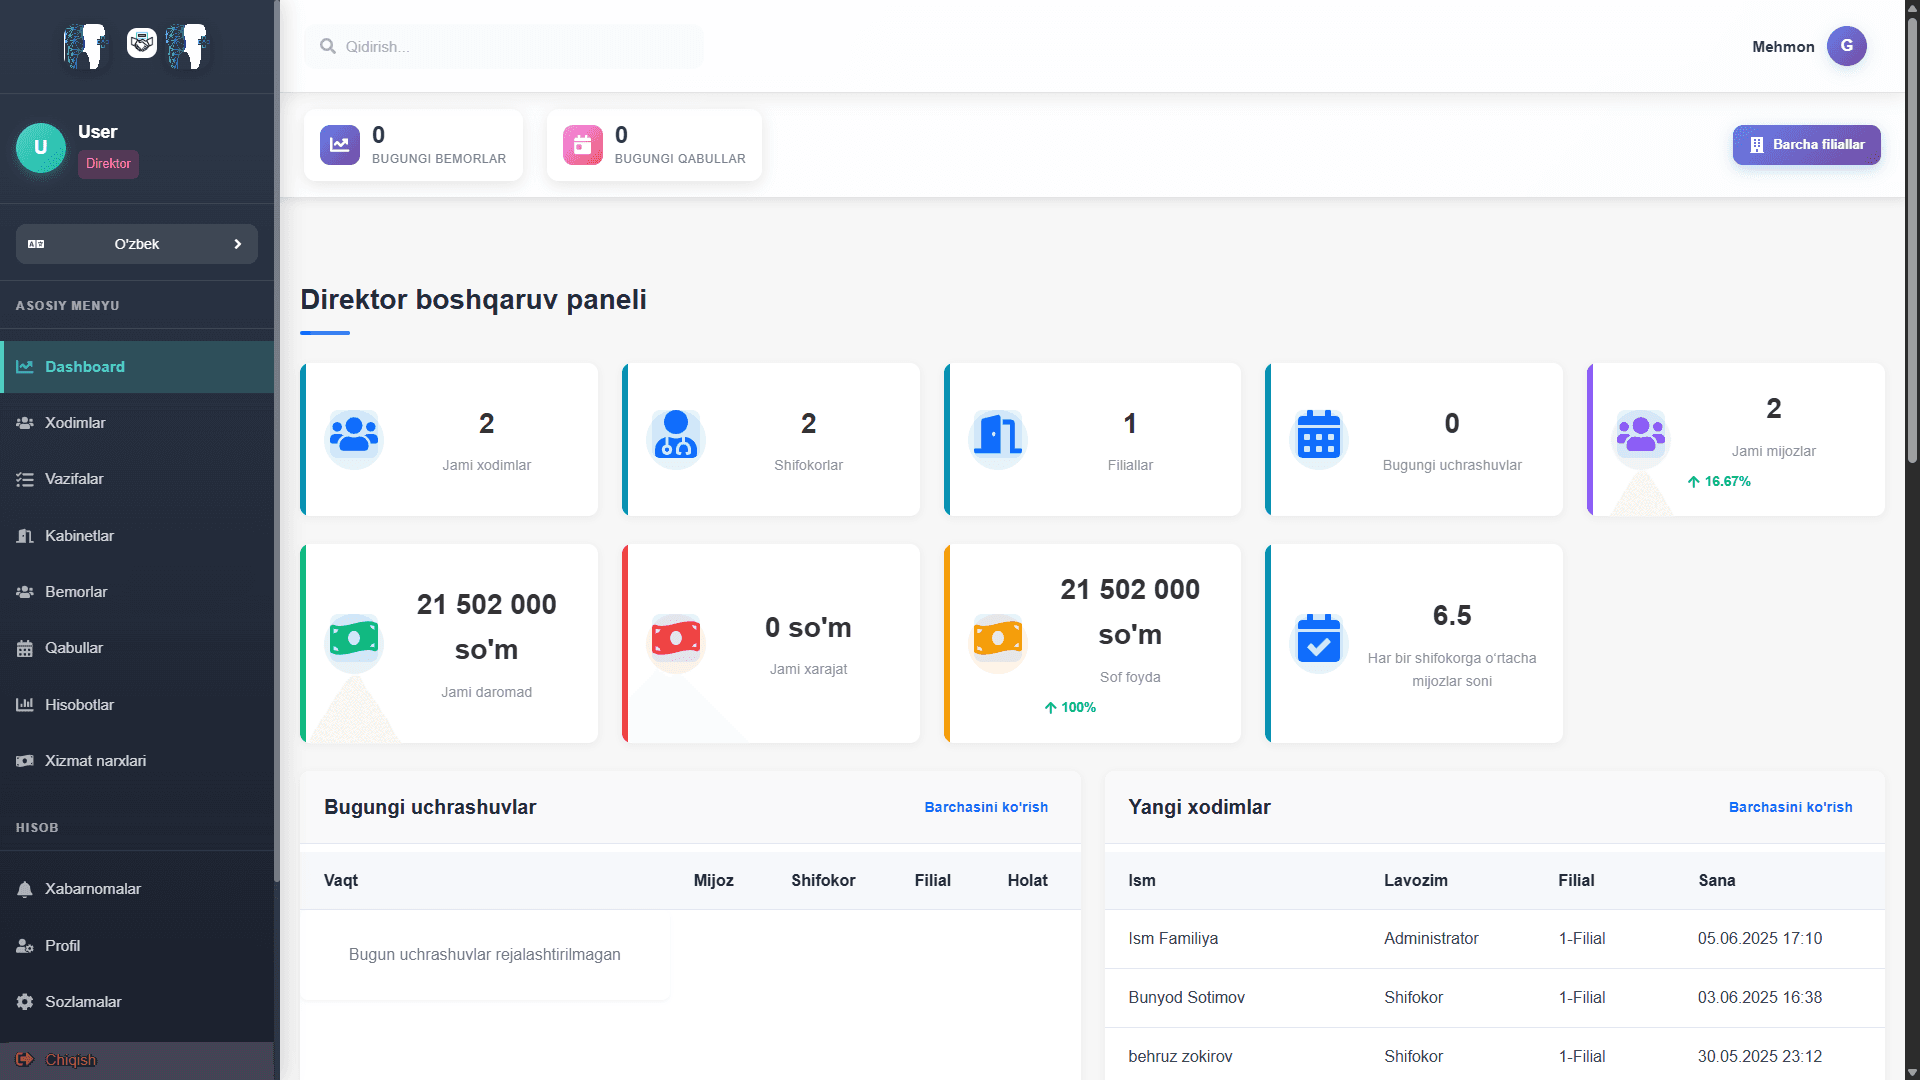Click Barchasini ko'rish link for Bugungi uchrashuvlar
This screenshot has height=1080, width=1920.
pos(986,807)
